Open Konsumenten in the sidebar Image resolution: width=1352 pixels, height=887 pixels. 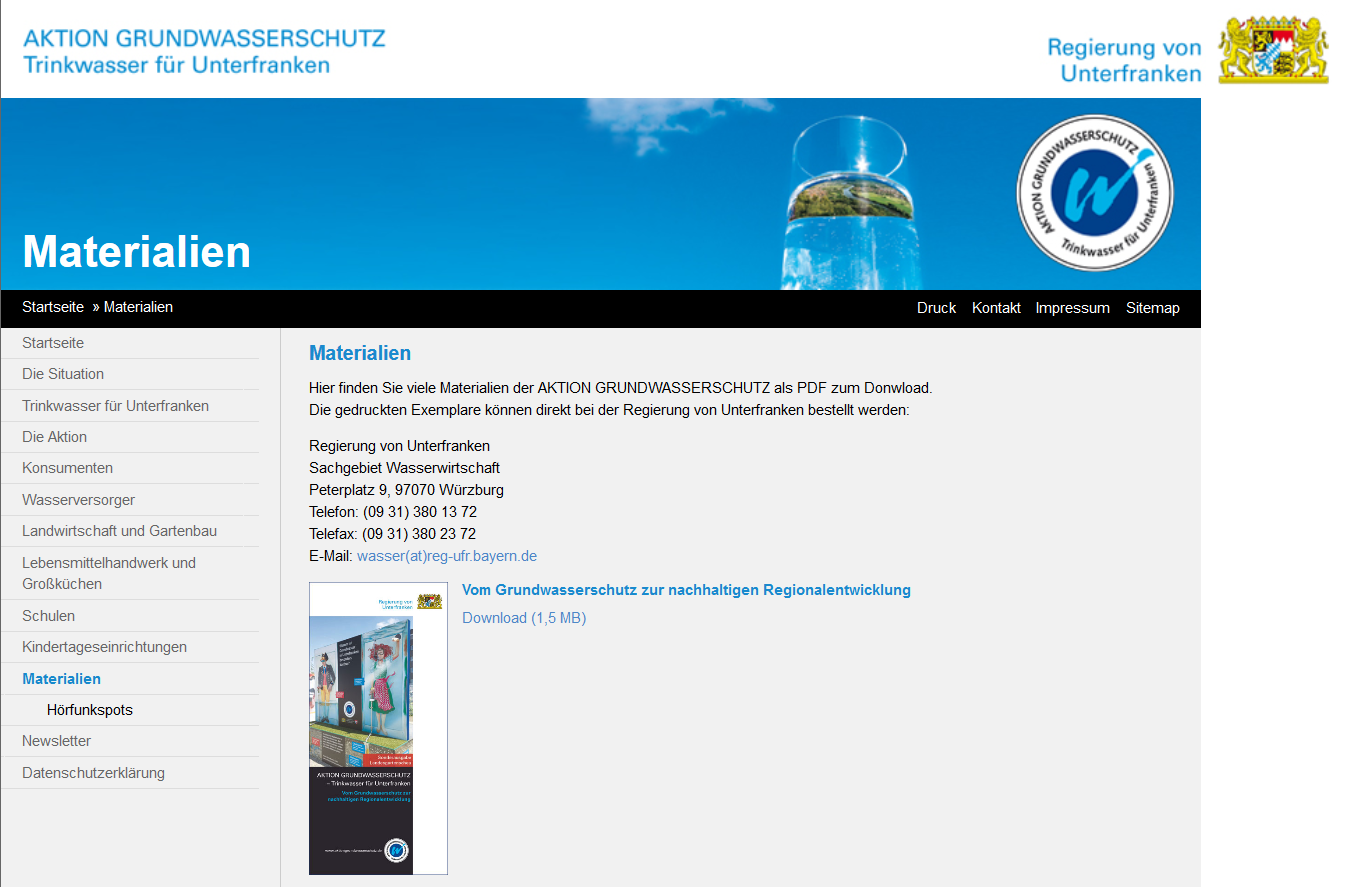[130, 468]
